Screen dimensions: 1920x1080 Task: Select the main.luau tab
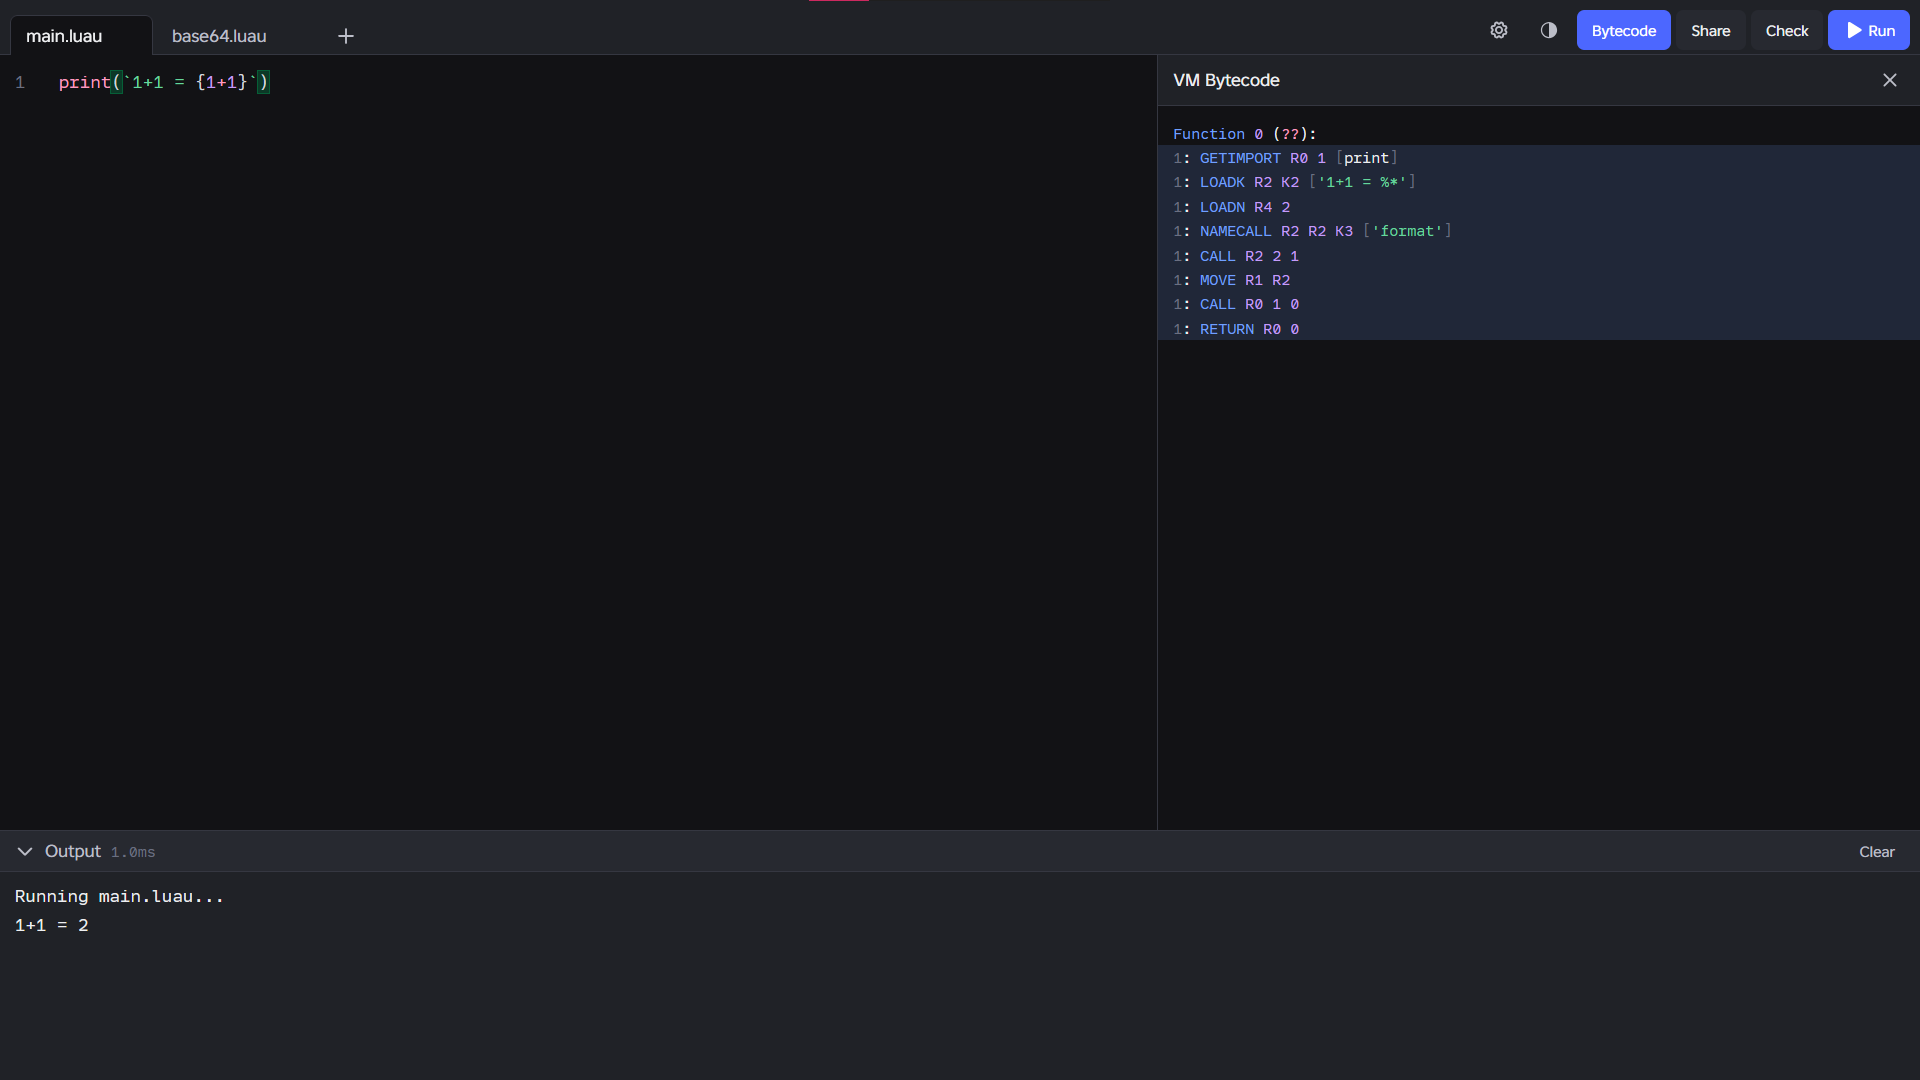64,36
